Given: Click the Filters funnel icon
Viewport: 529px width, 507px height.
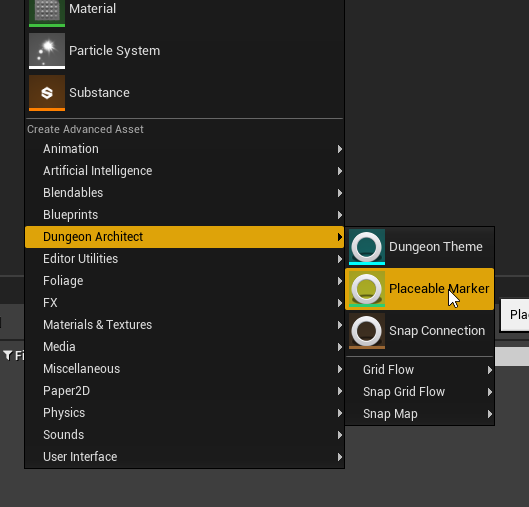Looking at the screenshot, I should coord(8,355).
